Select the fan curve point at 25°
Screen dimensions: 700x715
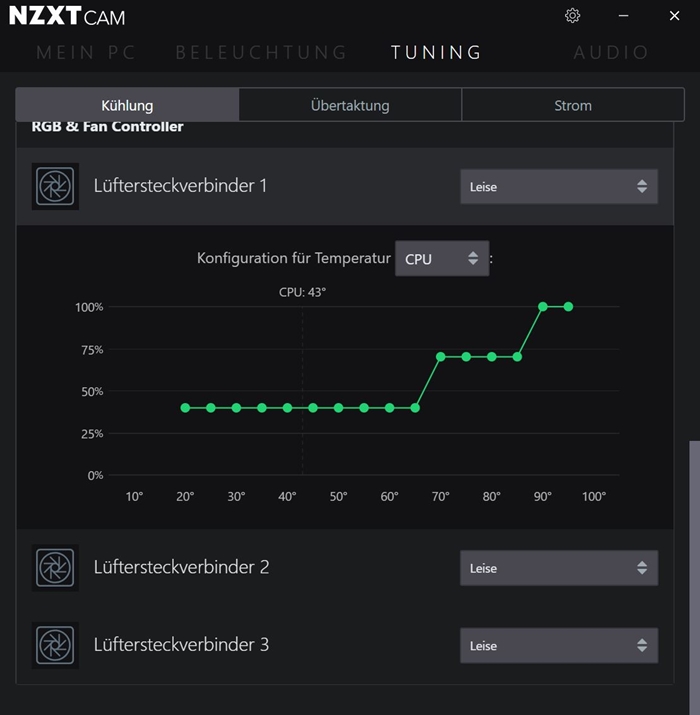pos(211,408)
